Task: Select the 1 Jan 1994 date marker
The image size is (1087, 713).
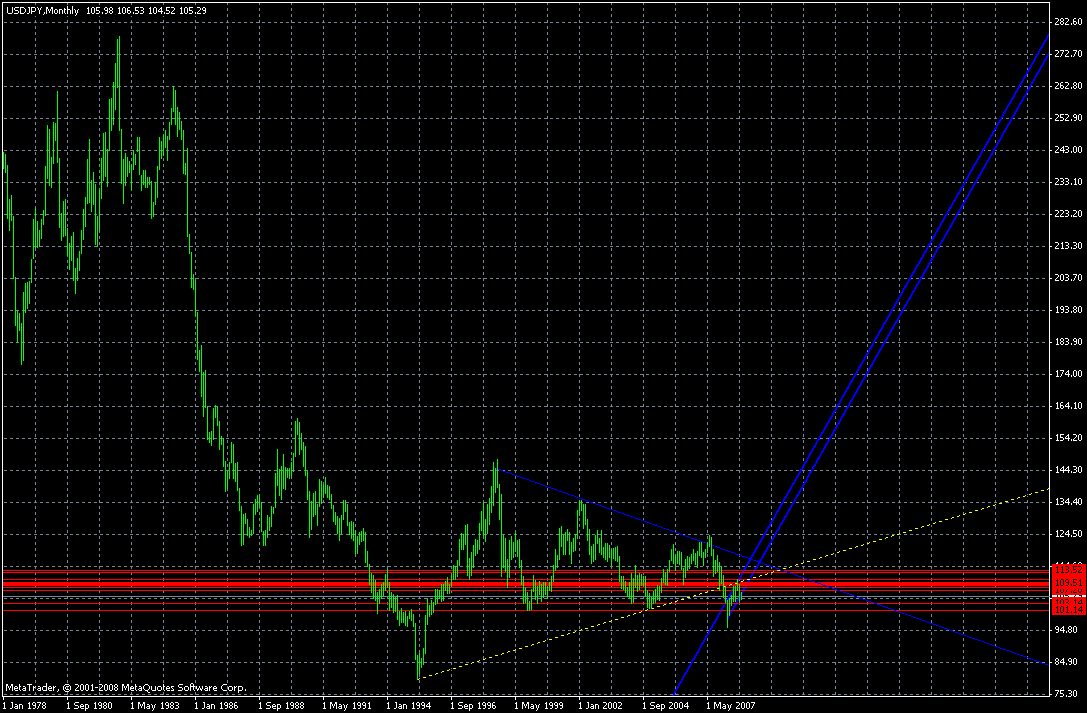Action: 411,705
